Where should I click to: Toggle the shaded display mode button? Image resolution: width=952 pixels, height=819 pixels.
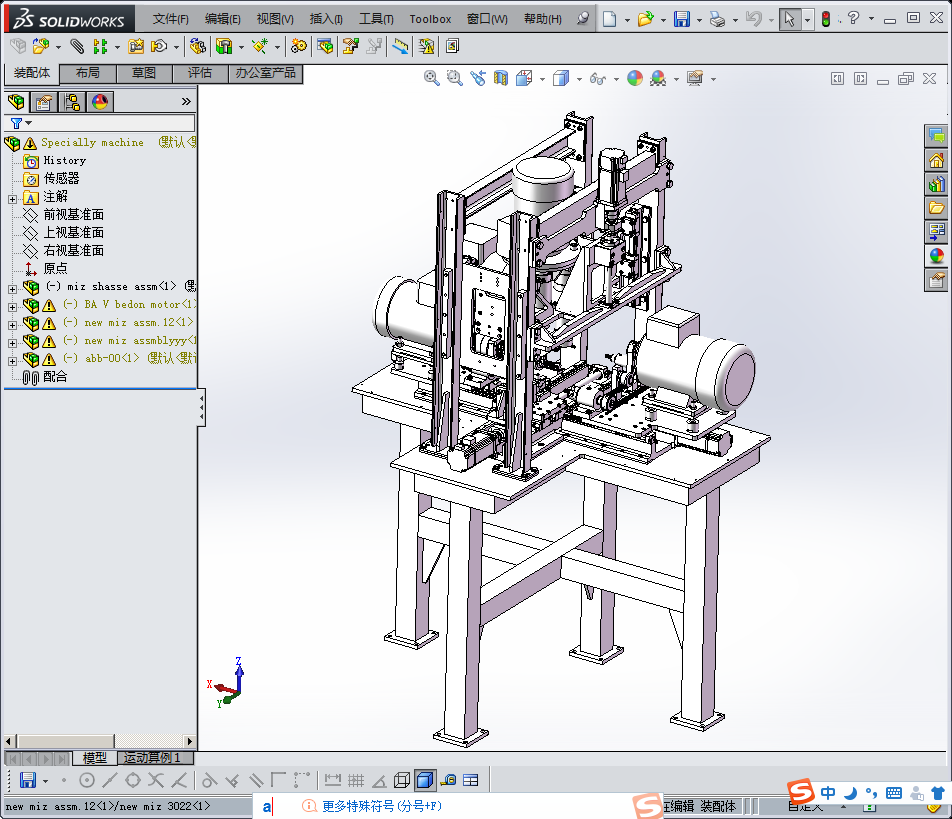click(x=425, y=780)
